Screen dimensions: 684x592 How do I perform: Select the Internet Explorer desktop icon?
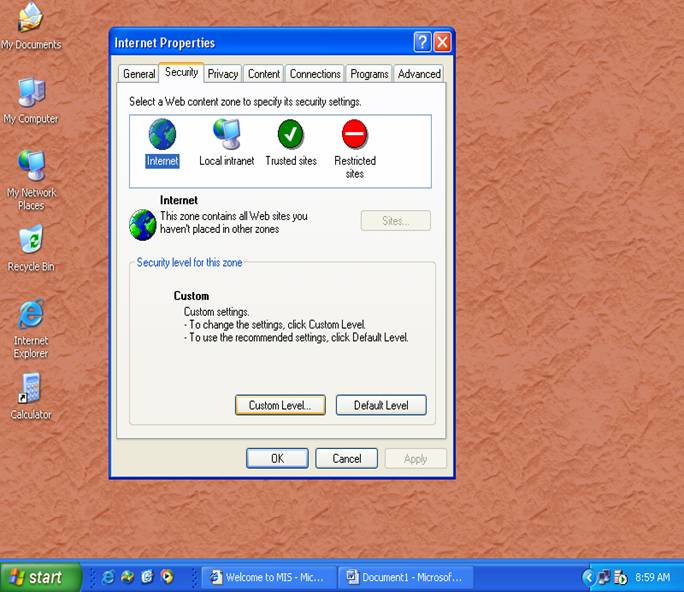(31, 315)
